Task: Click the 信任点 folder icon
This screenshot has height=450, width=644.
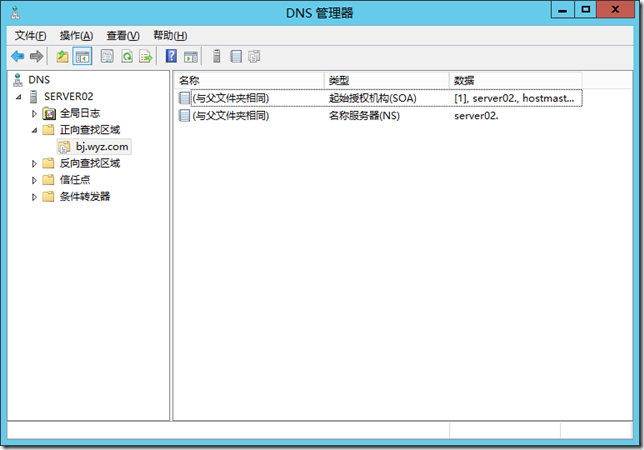Action: pos(48,180)
